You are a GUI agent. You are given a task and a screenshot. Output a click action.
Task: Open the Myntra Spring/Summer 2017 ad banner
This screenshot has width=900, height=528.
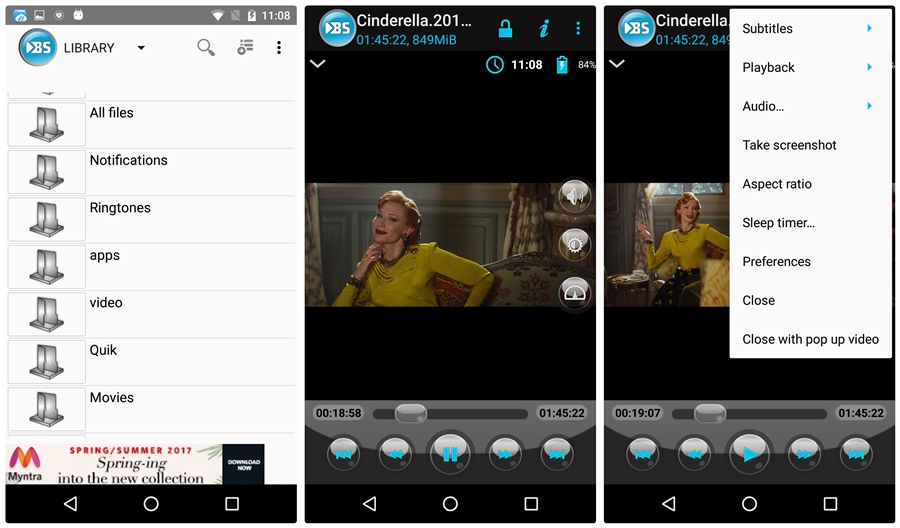tap(135, 464)
